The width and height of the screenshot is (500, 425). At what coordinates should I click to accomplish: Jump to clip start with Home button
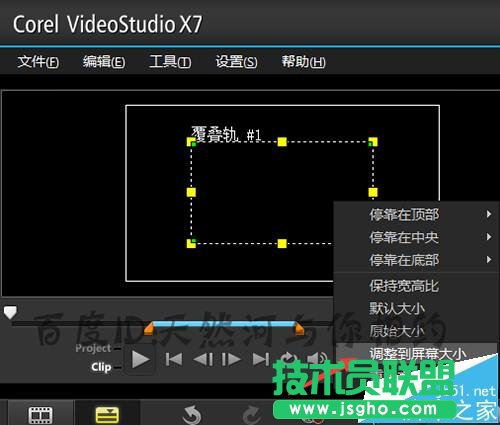[174, 360]
